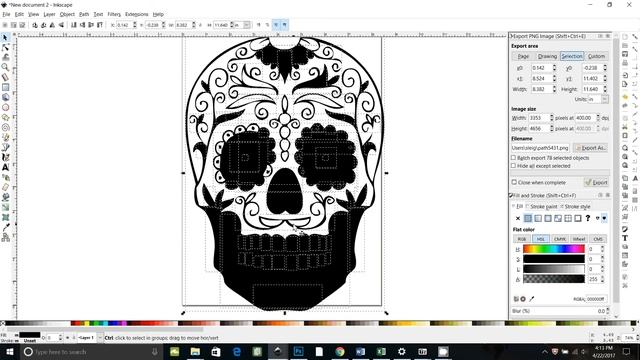The image size is (640, 360).
Task: Click the Hue rainbow slider
Action: [554, 249]
